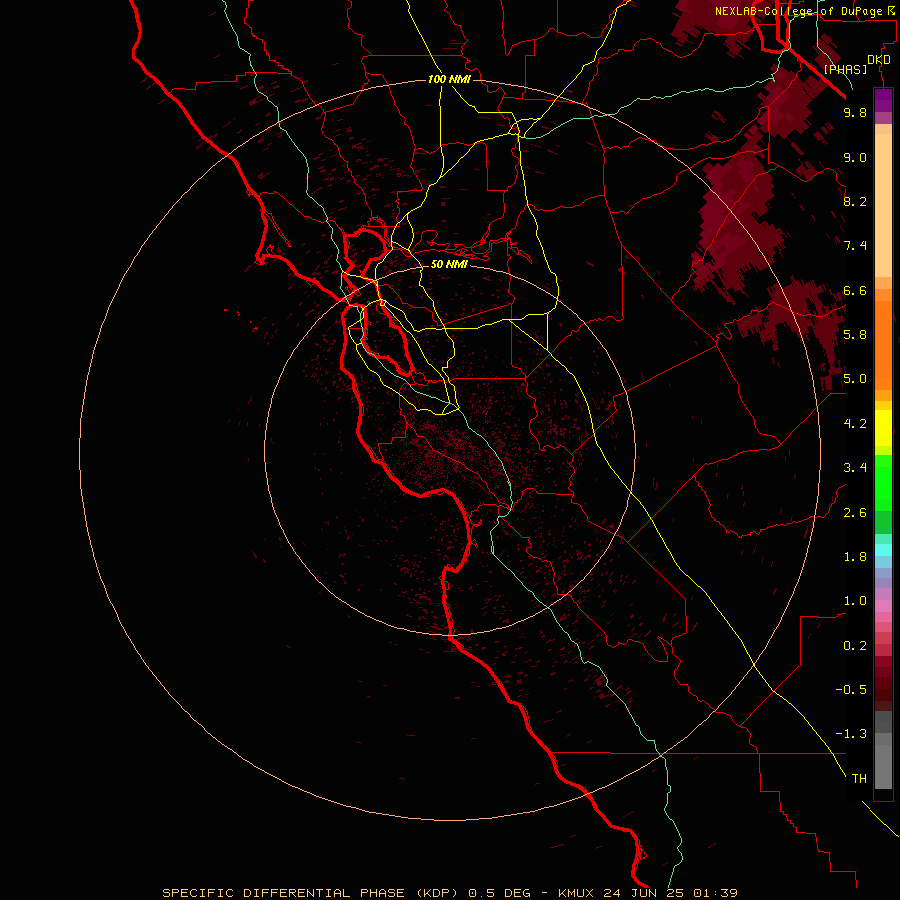This screenshot has width=900, height=900.
Task: Pick the pale peach segment of the color bar
Action: click(883, 205)
